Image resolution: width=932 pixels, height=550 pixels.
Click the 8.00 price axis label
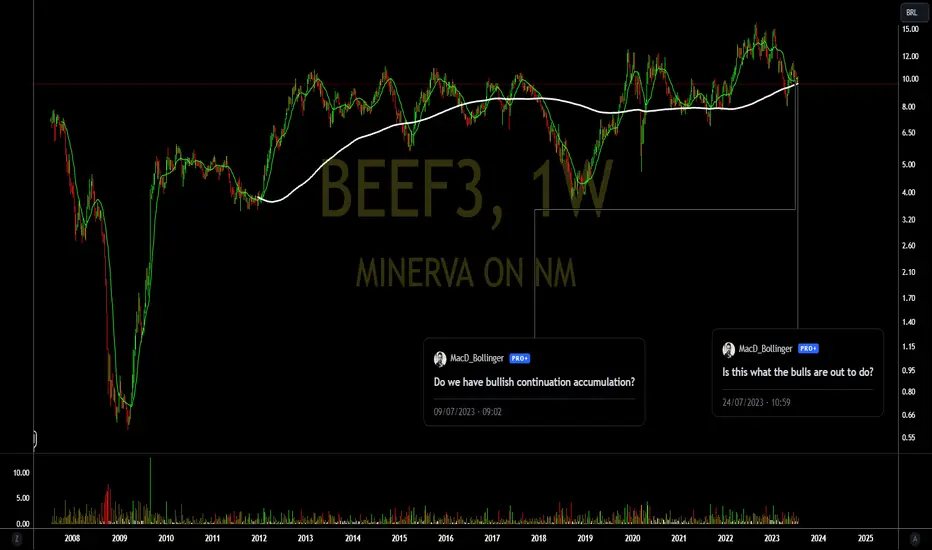[x=908, y=107]
